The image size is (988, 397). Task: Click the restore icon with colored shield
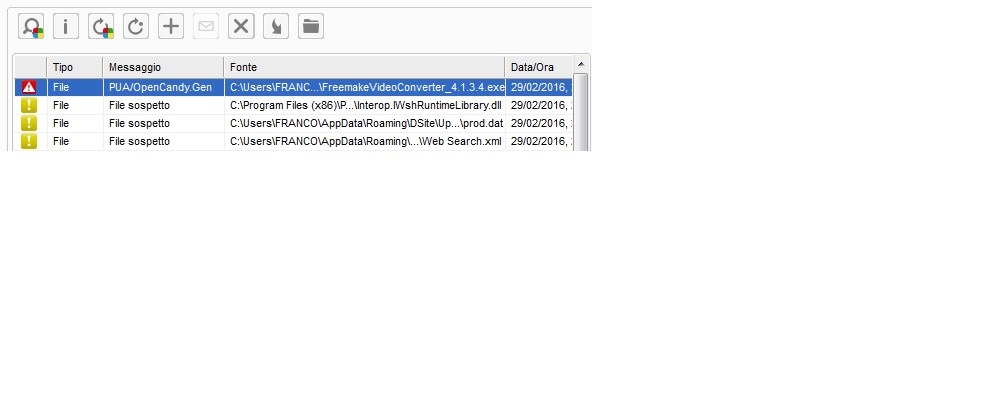(101, 26)
